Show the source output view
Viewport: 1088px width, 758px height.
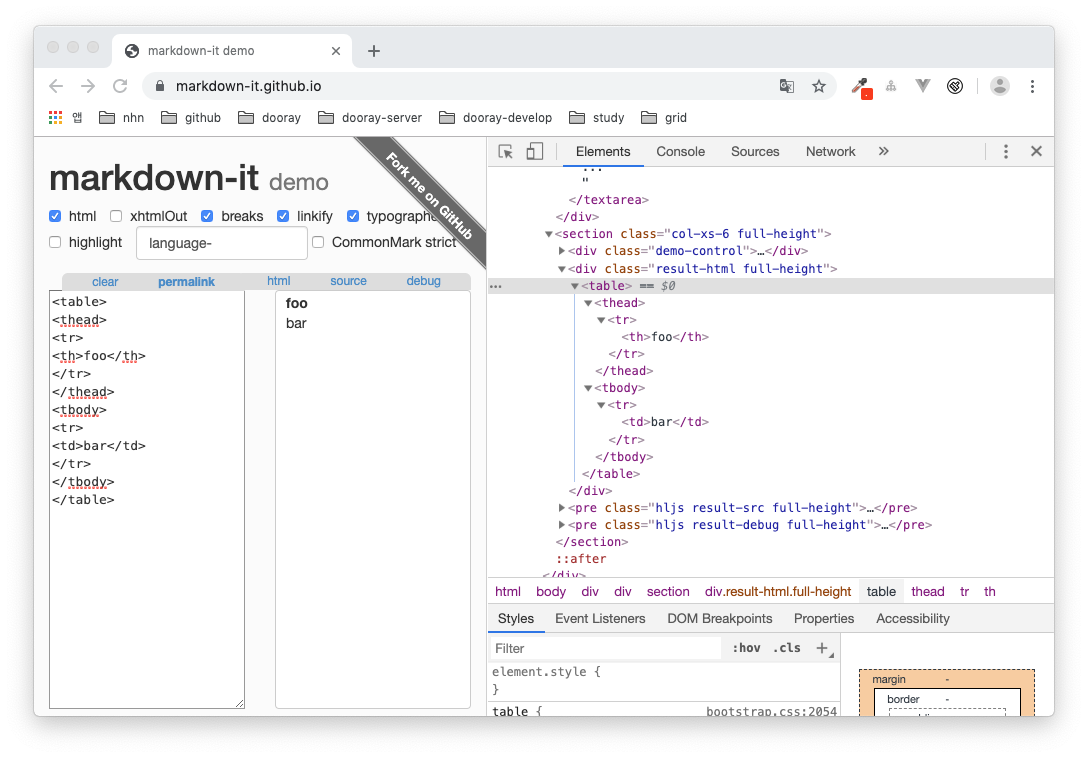pyautogui.click(x=348, y=281)
